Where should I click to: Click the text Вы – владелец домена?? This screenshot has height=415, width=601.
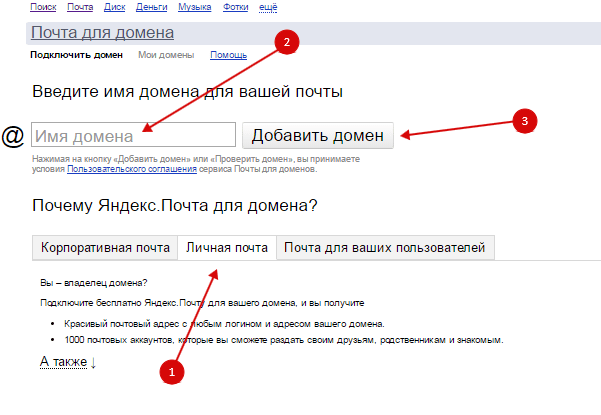[x=94, y=283]
